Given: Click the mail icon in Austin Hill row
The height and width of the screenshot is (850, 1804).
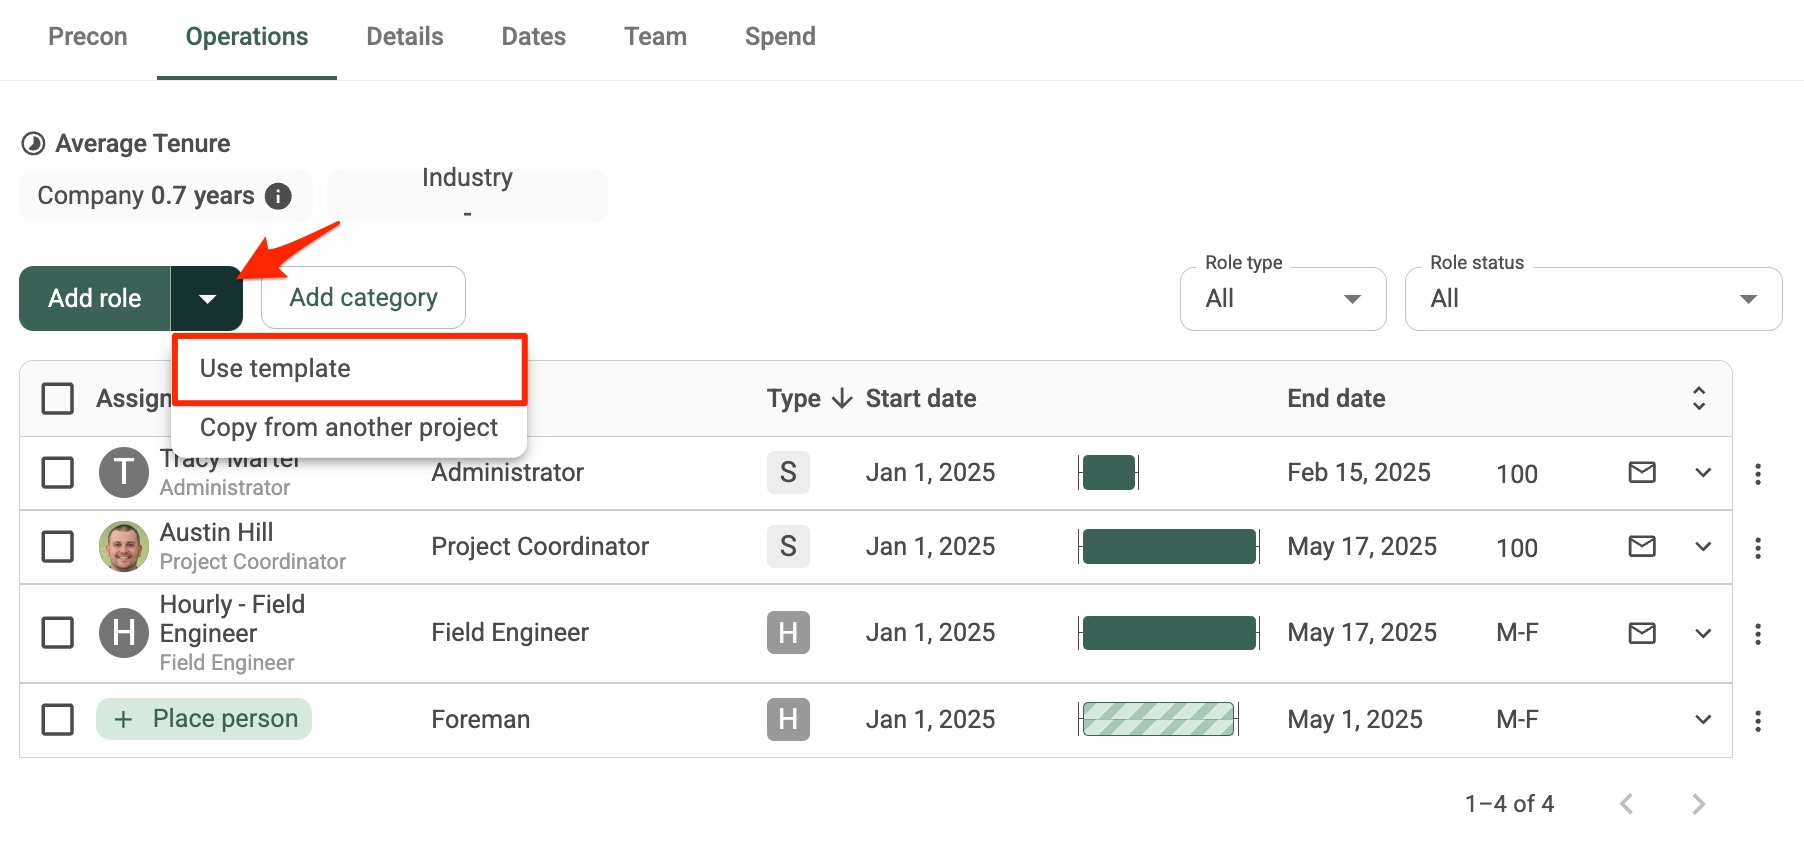Looking at the screenshot, I should point(1642,546).
